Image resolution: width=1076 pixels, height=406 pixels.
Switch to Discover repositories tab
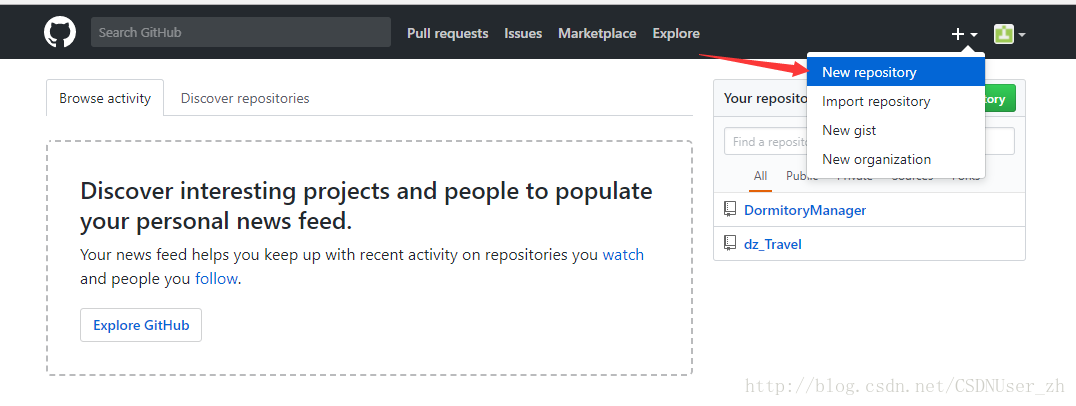245,98
